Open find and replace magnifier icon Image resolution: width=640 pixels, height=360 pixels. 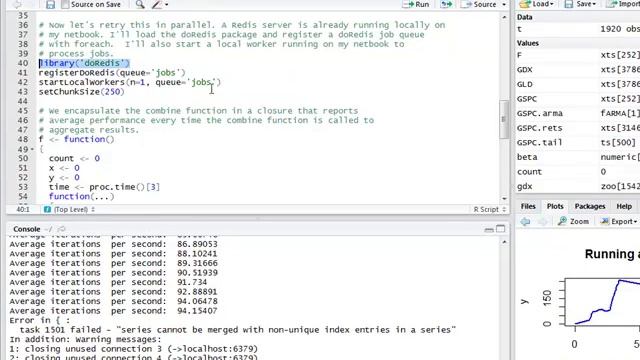140,4
